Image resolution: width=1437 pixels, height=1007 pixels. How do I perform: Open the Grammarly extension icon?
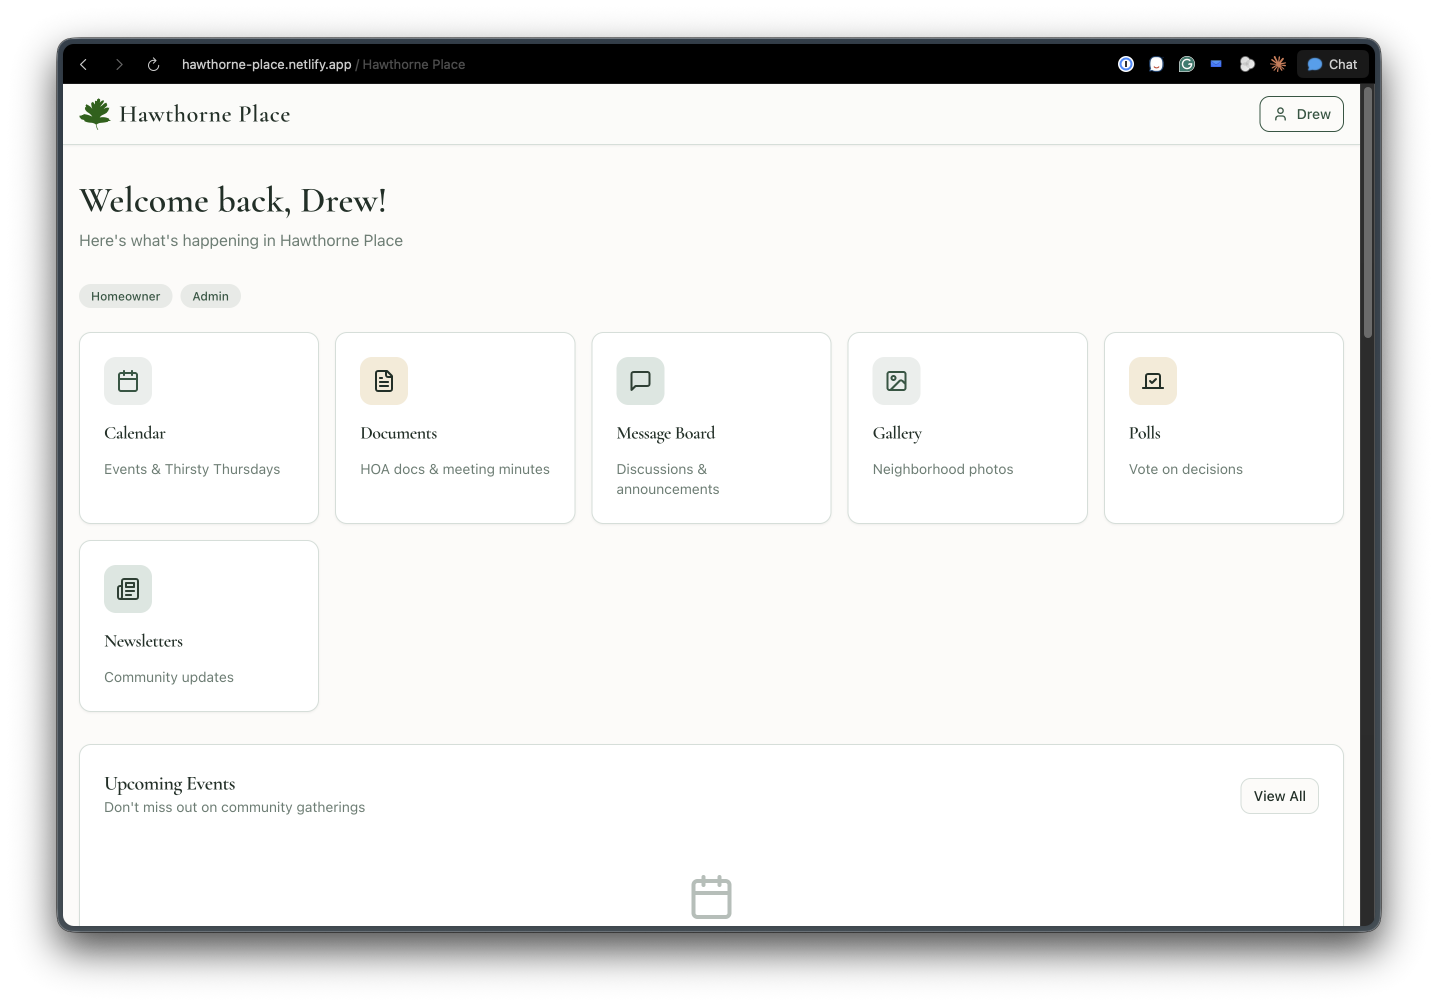click(1186, 64)
